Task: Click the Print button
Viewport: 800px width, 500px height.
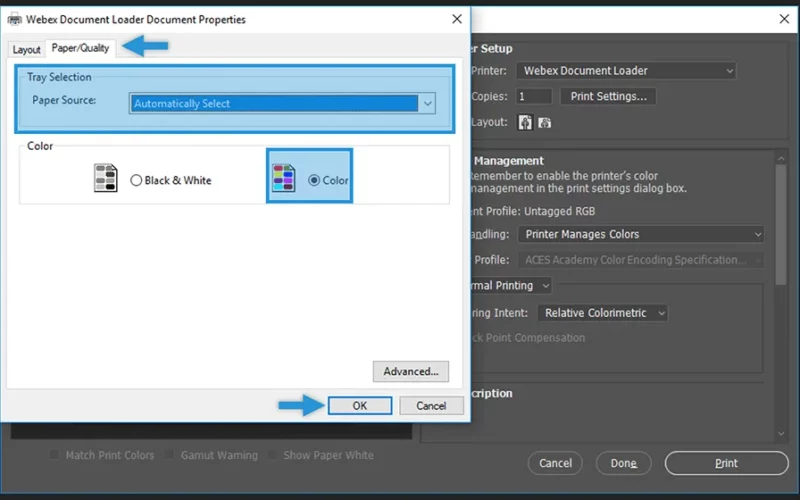Action: [x=727, y=463]
